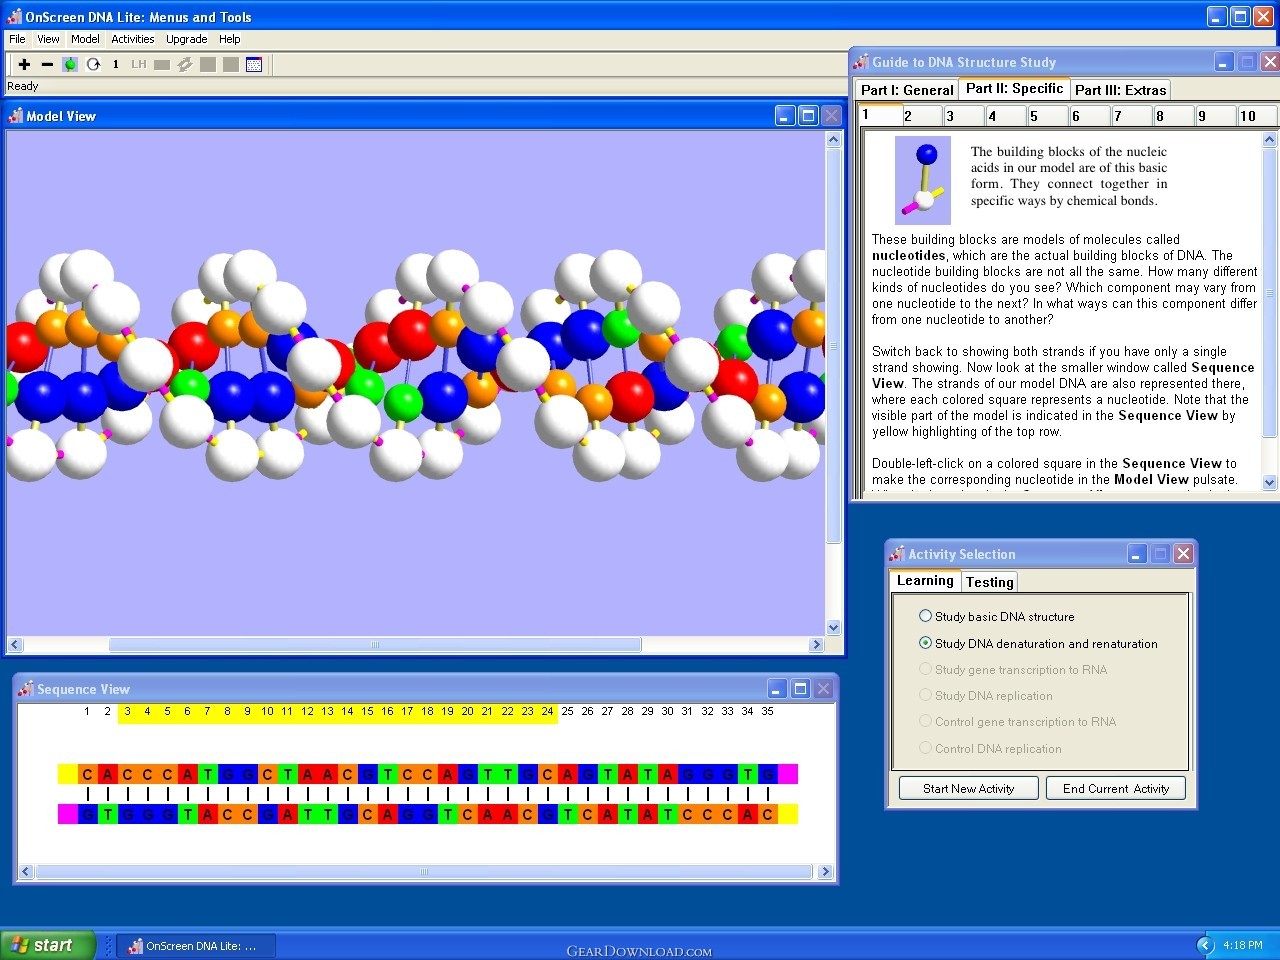Minimize the Activity Selection window

point(1137,553)
